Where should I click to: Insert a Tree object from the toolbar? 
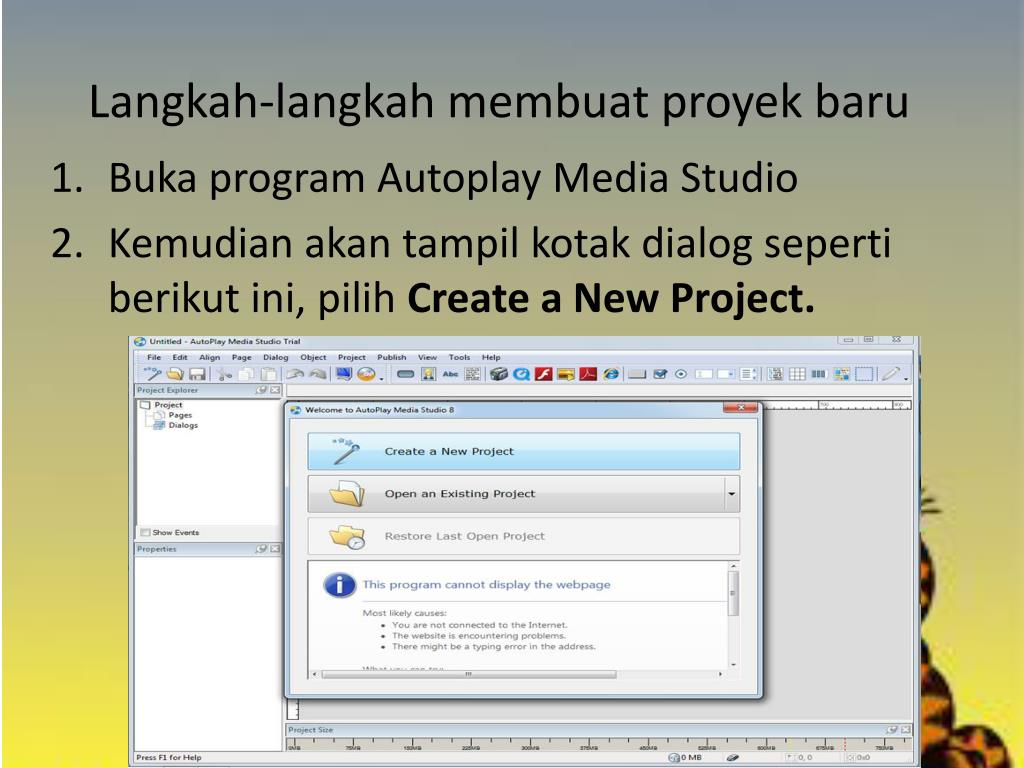775,374
